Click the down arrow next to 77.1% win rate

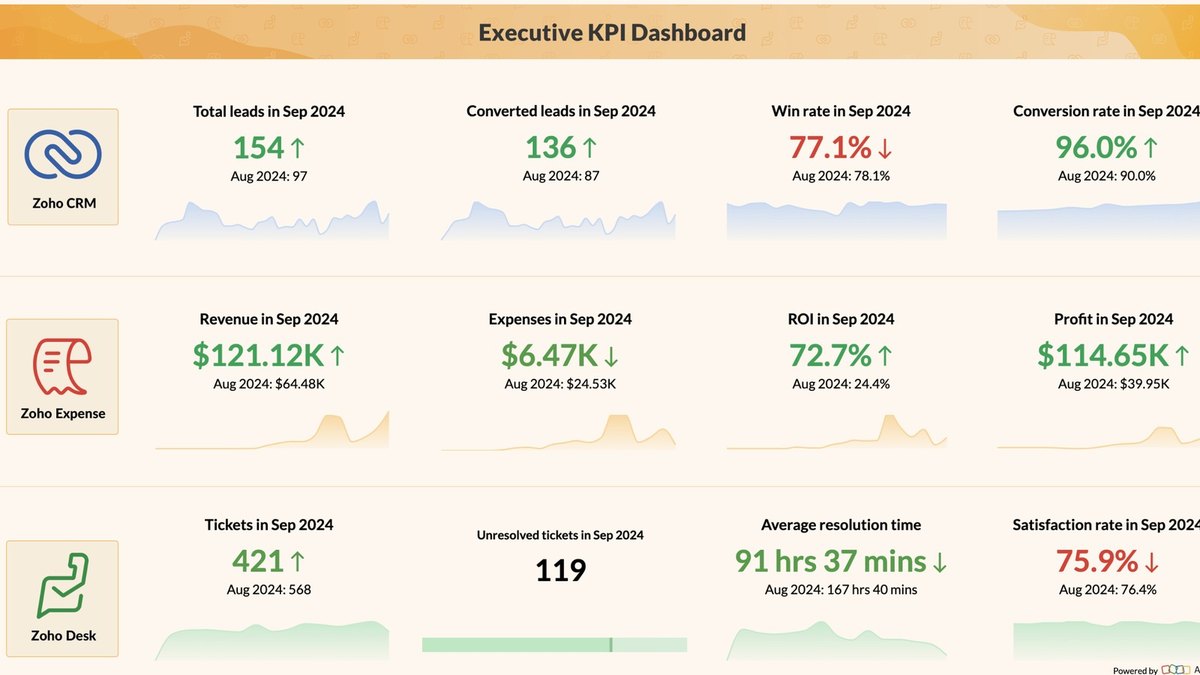(x=885, y=149)
